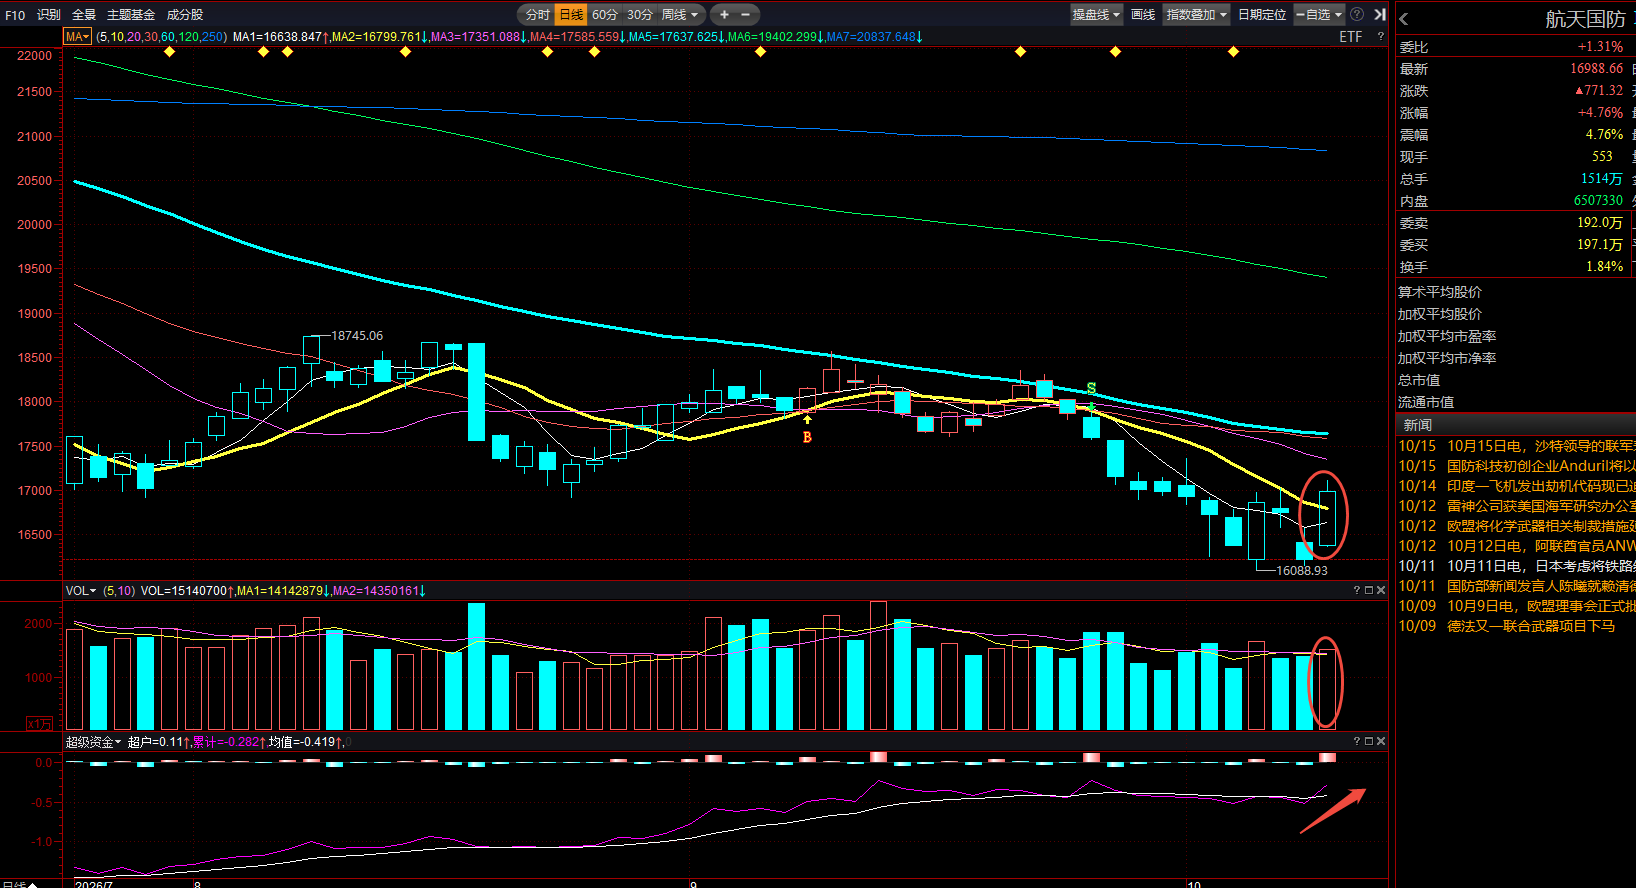The image size is (1636, 888).
Task: Open the 自选 watchlist dropdown
Action: tap(1319, 14)
